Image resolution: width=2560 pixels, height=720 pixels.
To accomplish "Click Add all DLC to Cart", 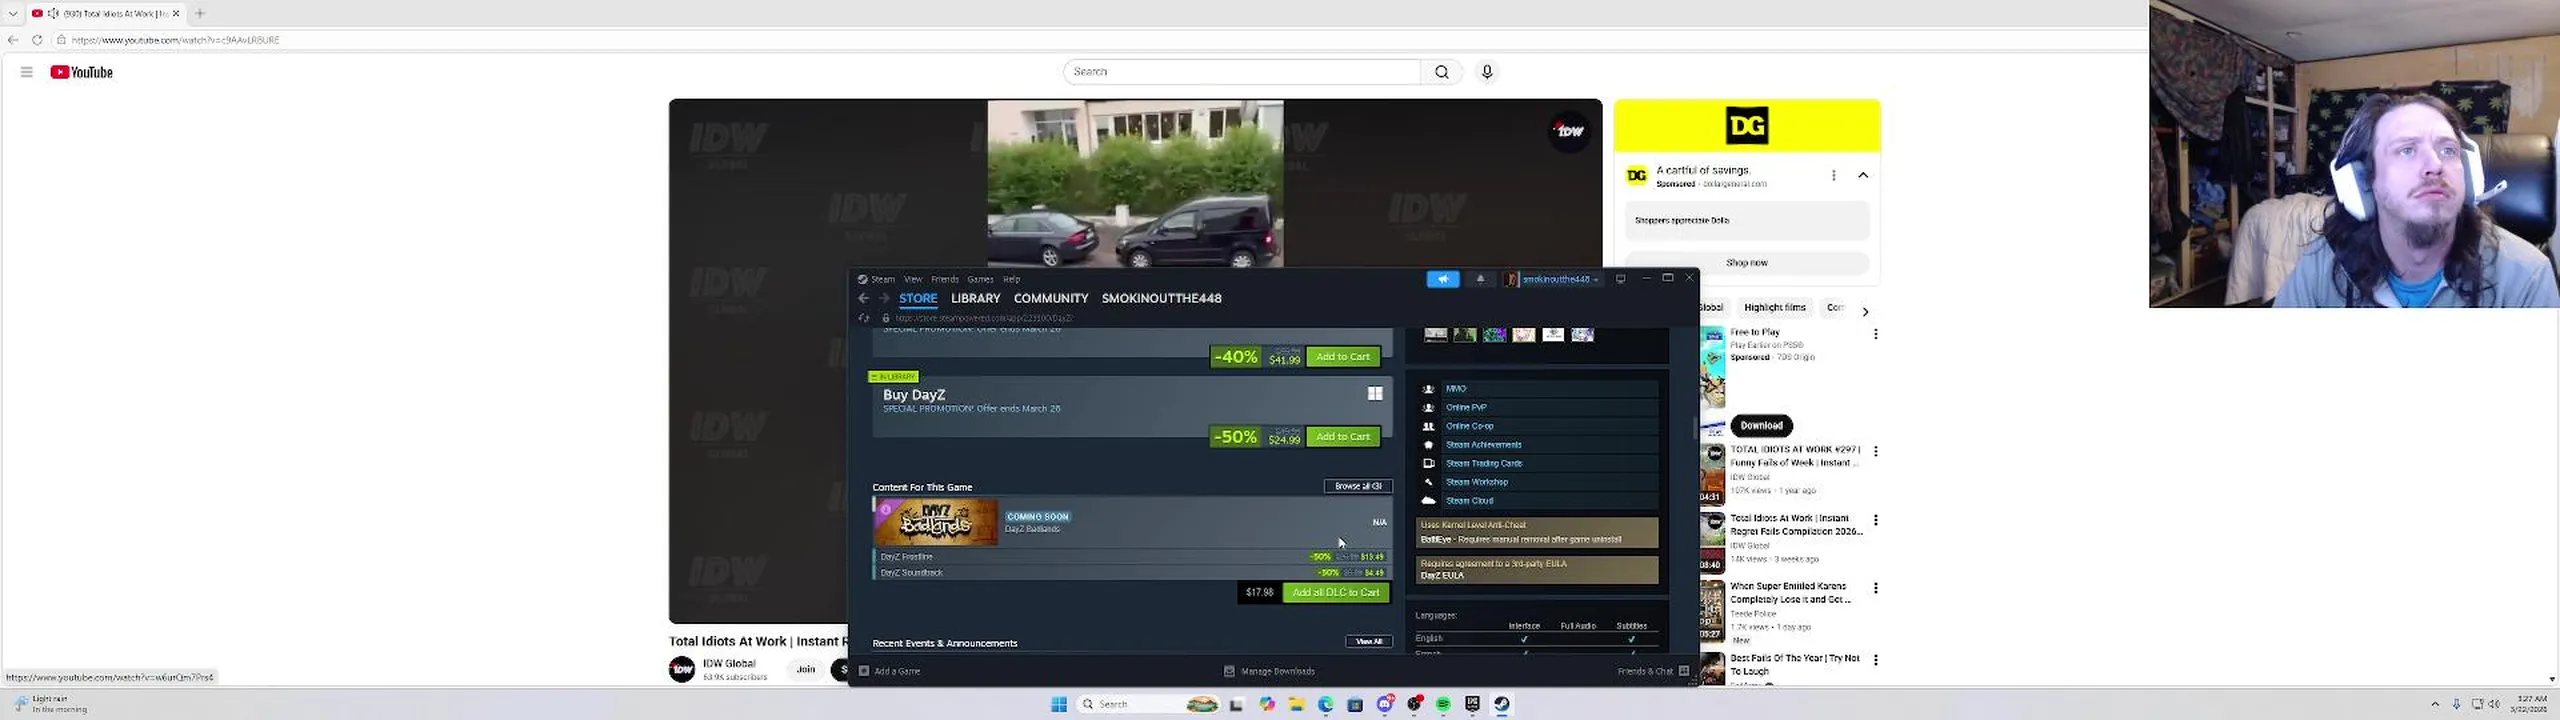I will tap(1335, 593).
